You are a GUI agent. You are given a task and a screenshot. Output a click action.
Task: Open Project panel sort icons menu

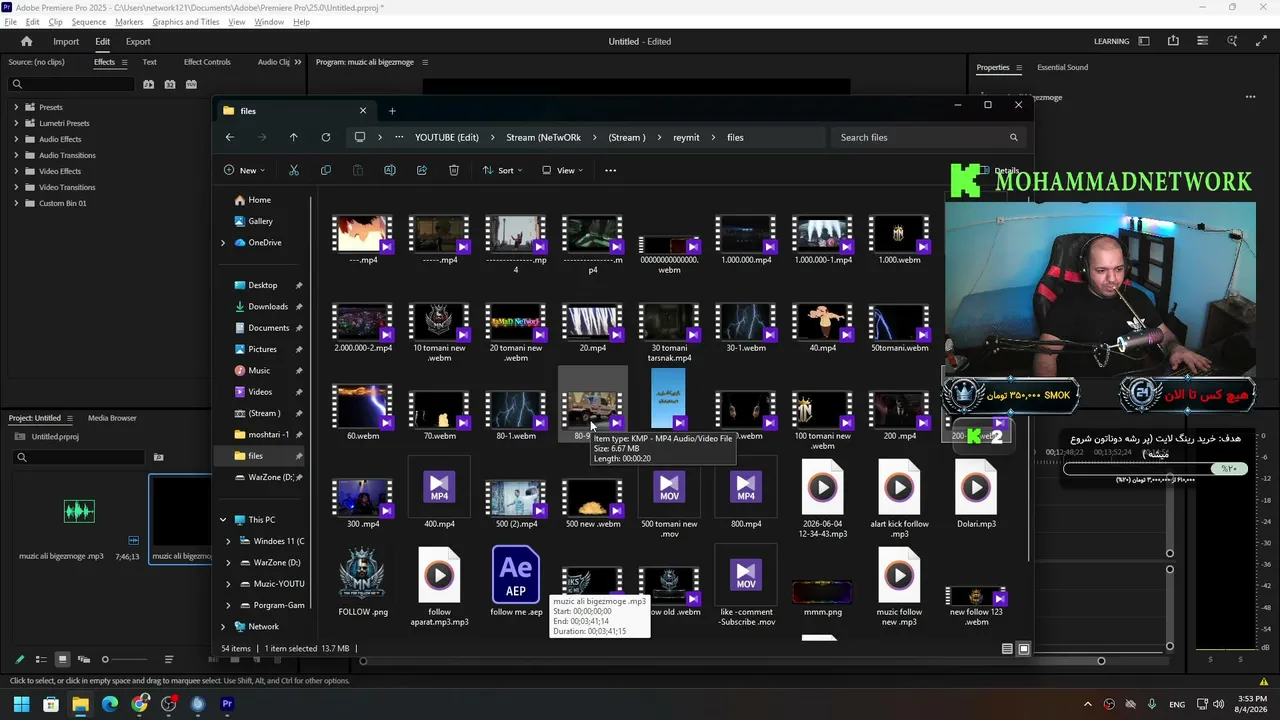click(x=169, y=659)
